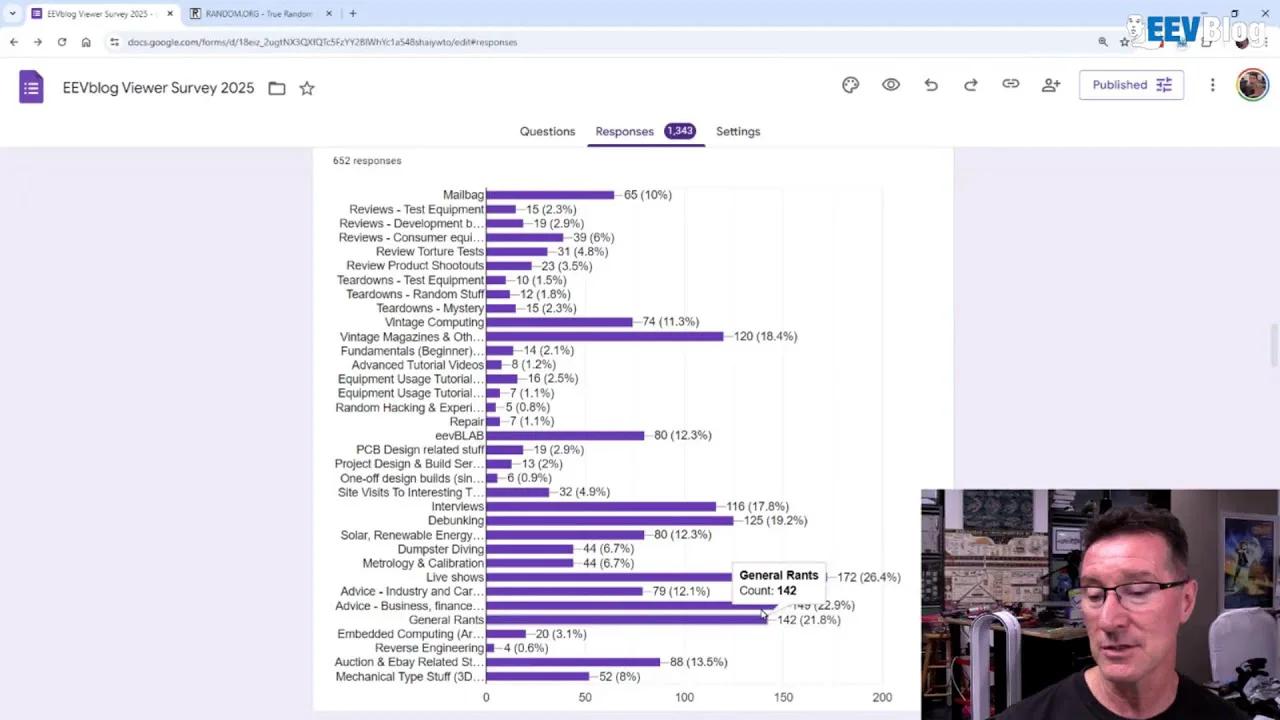This screenshot has width=1280, height=720.
Task: Add collaborators with person-plus icon
Action: 1050,85
